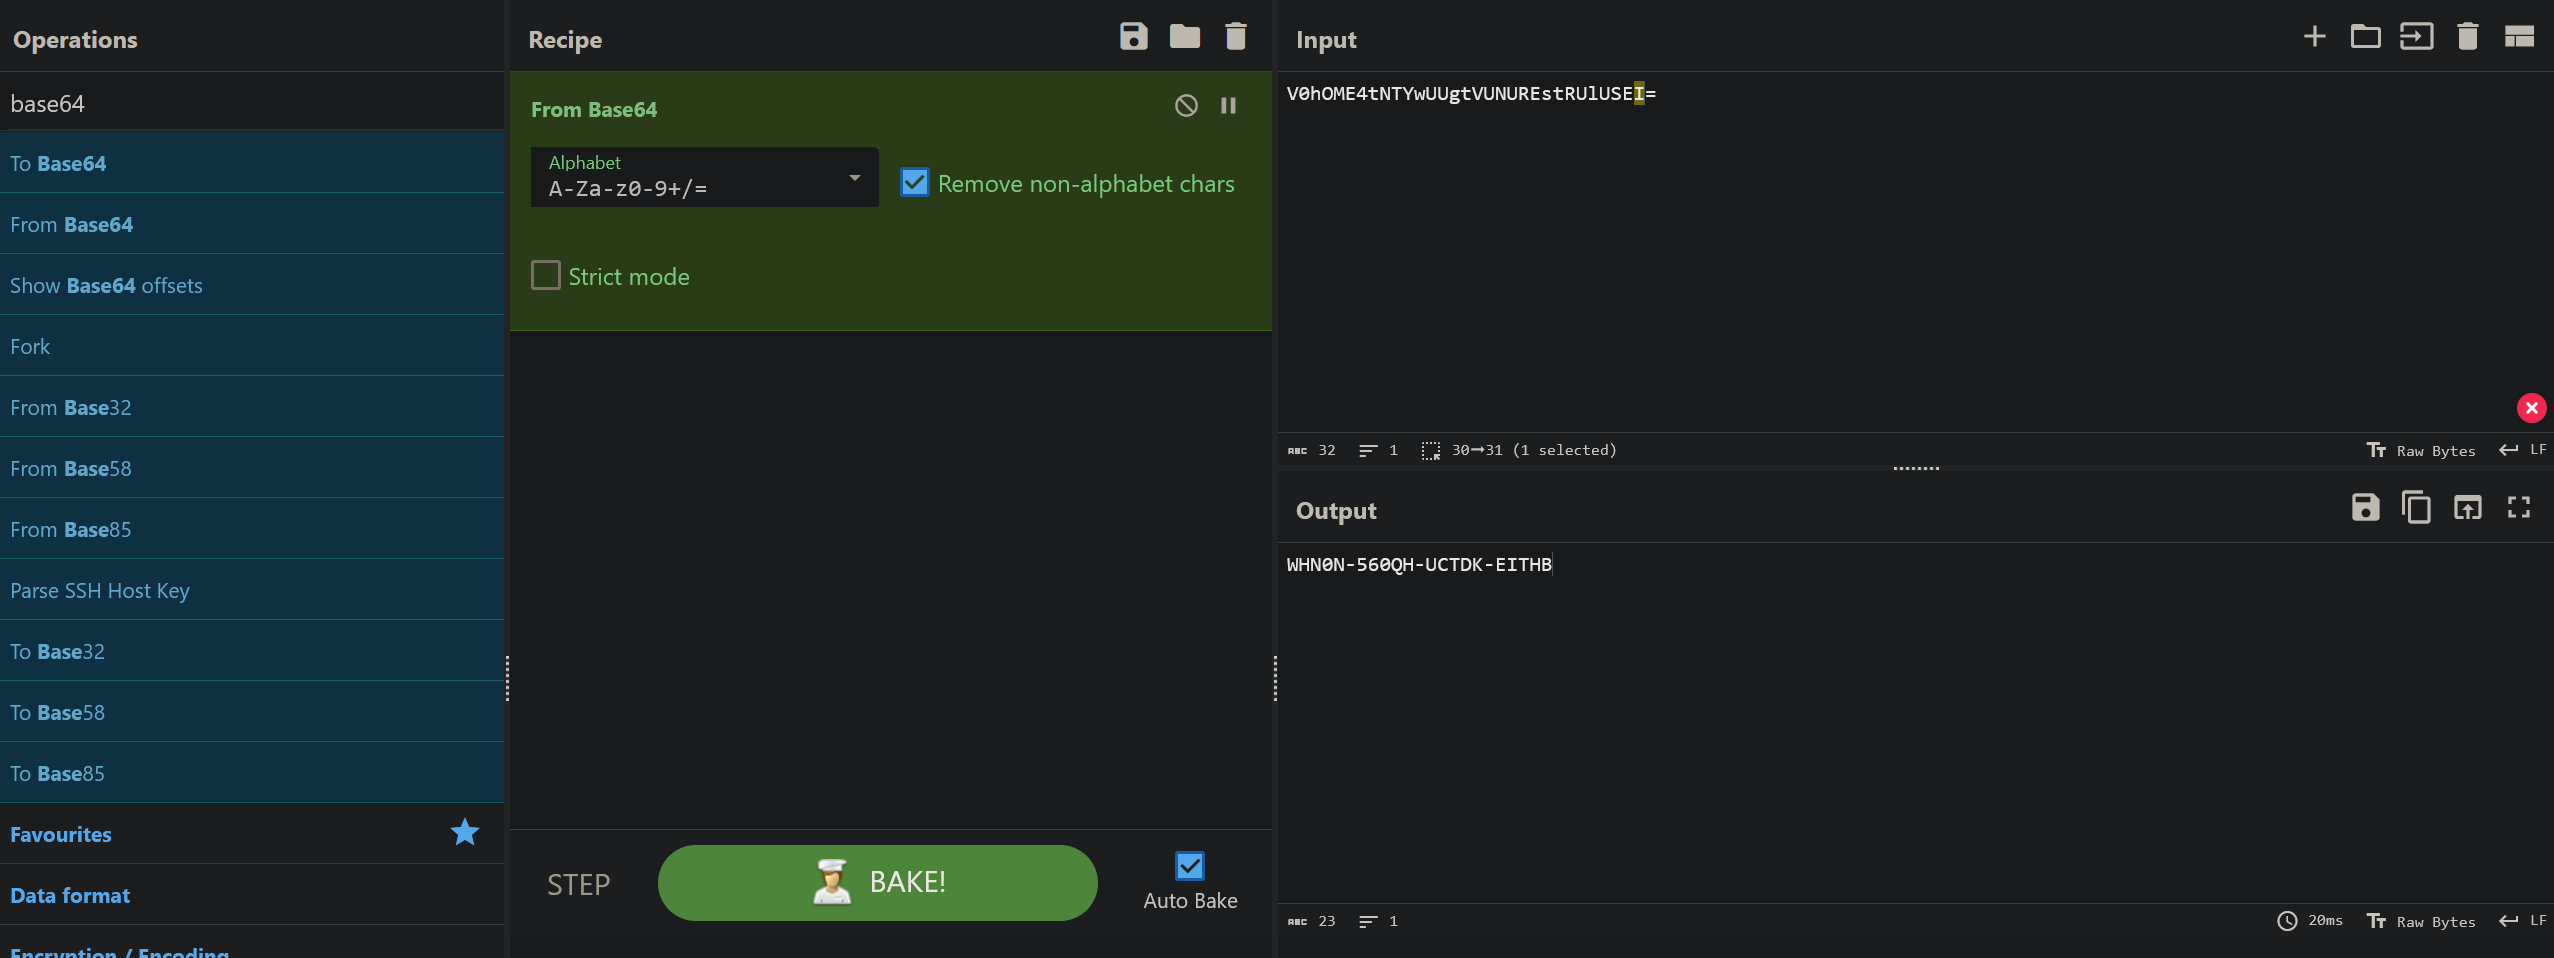The image size is (2554, 958).
Task: Open the Favourites star editor
Action: tap(463, 832)
